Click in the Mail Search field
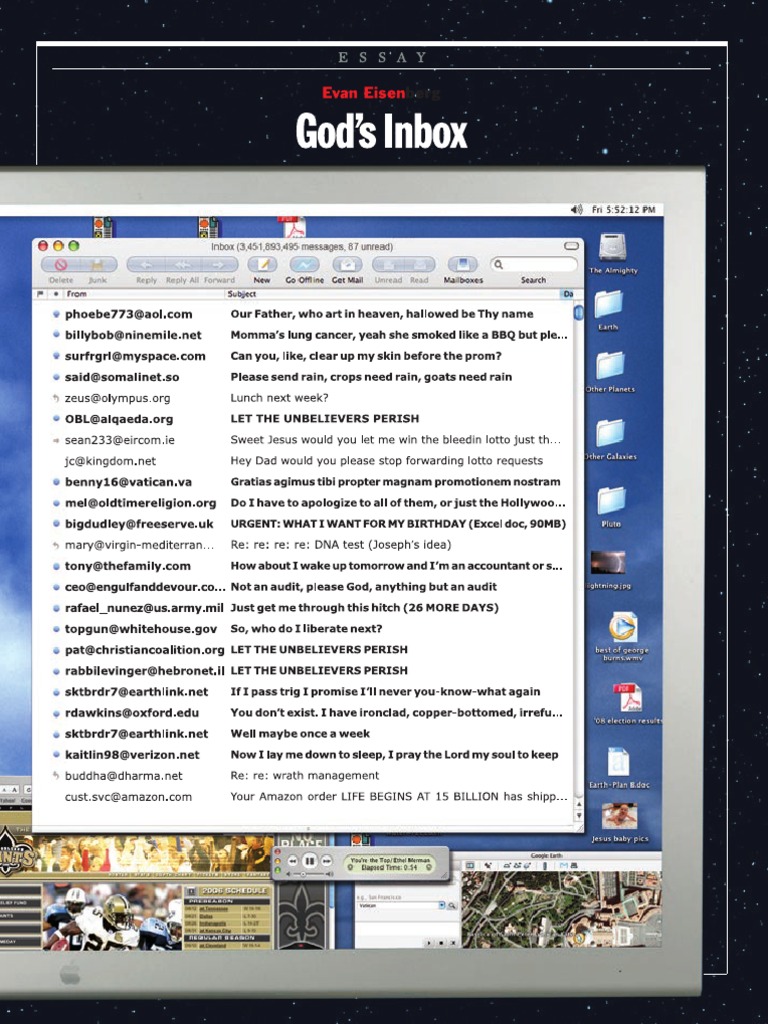Viewport: 768px width, 1024px height. tap(534, 264)
